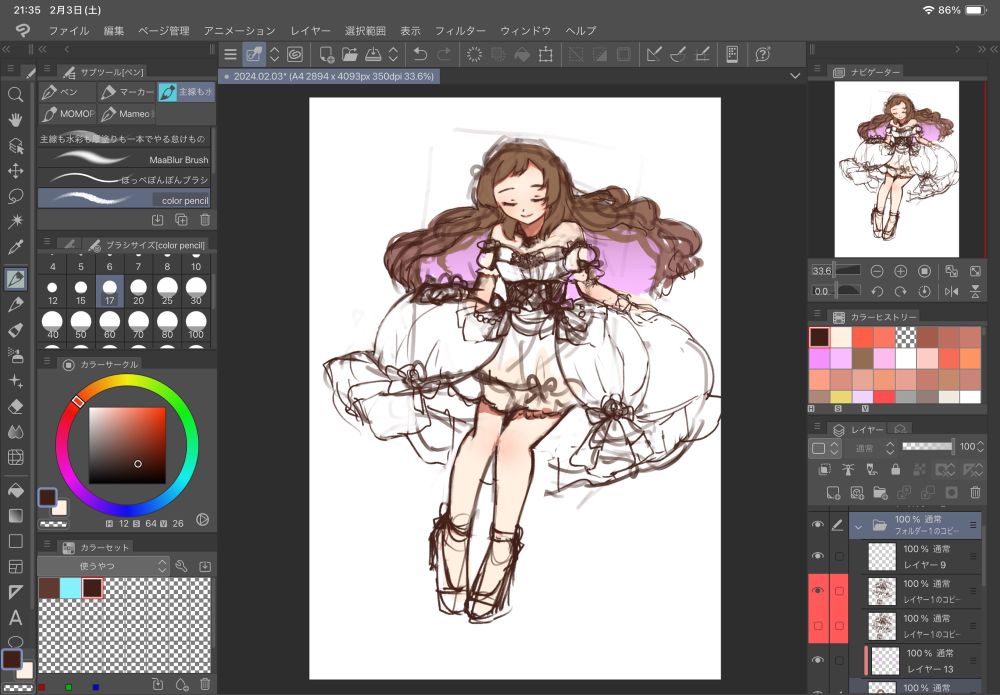
Task: Pick the Lasso selection tool
Action: click(15, 196)
